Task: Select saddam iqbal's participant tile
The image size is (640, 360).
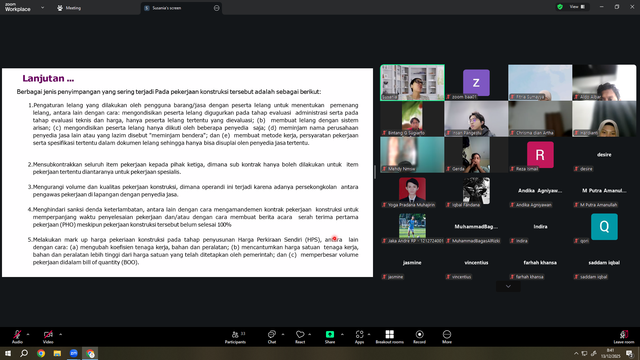Action: coord(604,262)
